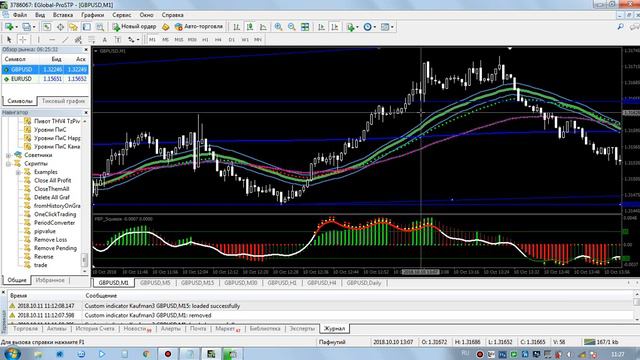640x360 pixels.
Task: Switch to the Избранное navigator tab
Action: tap(50, 280)
